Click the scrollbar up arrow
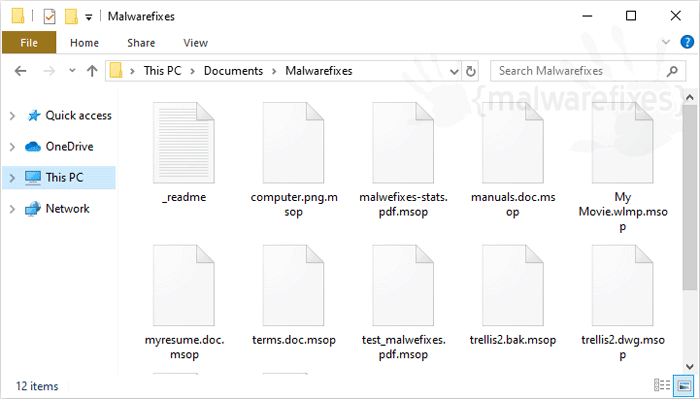700x399 pixels. [689, 97]
